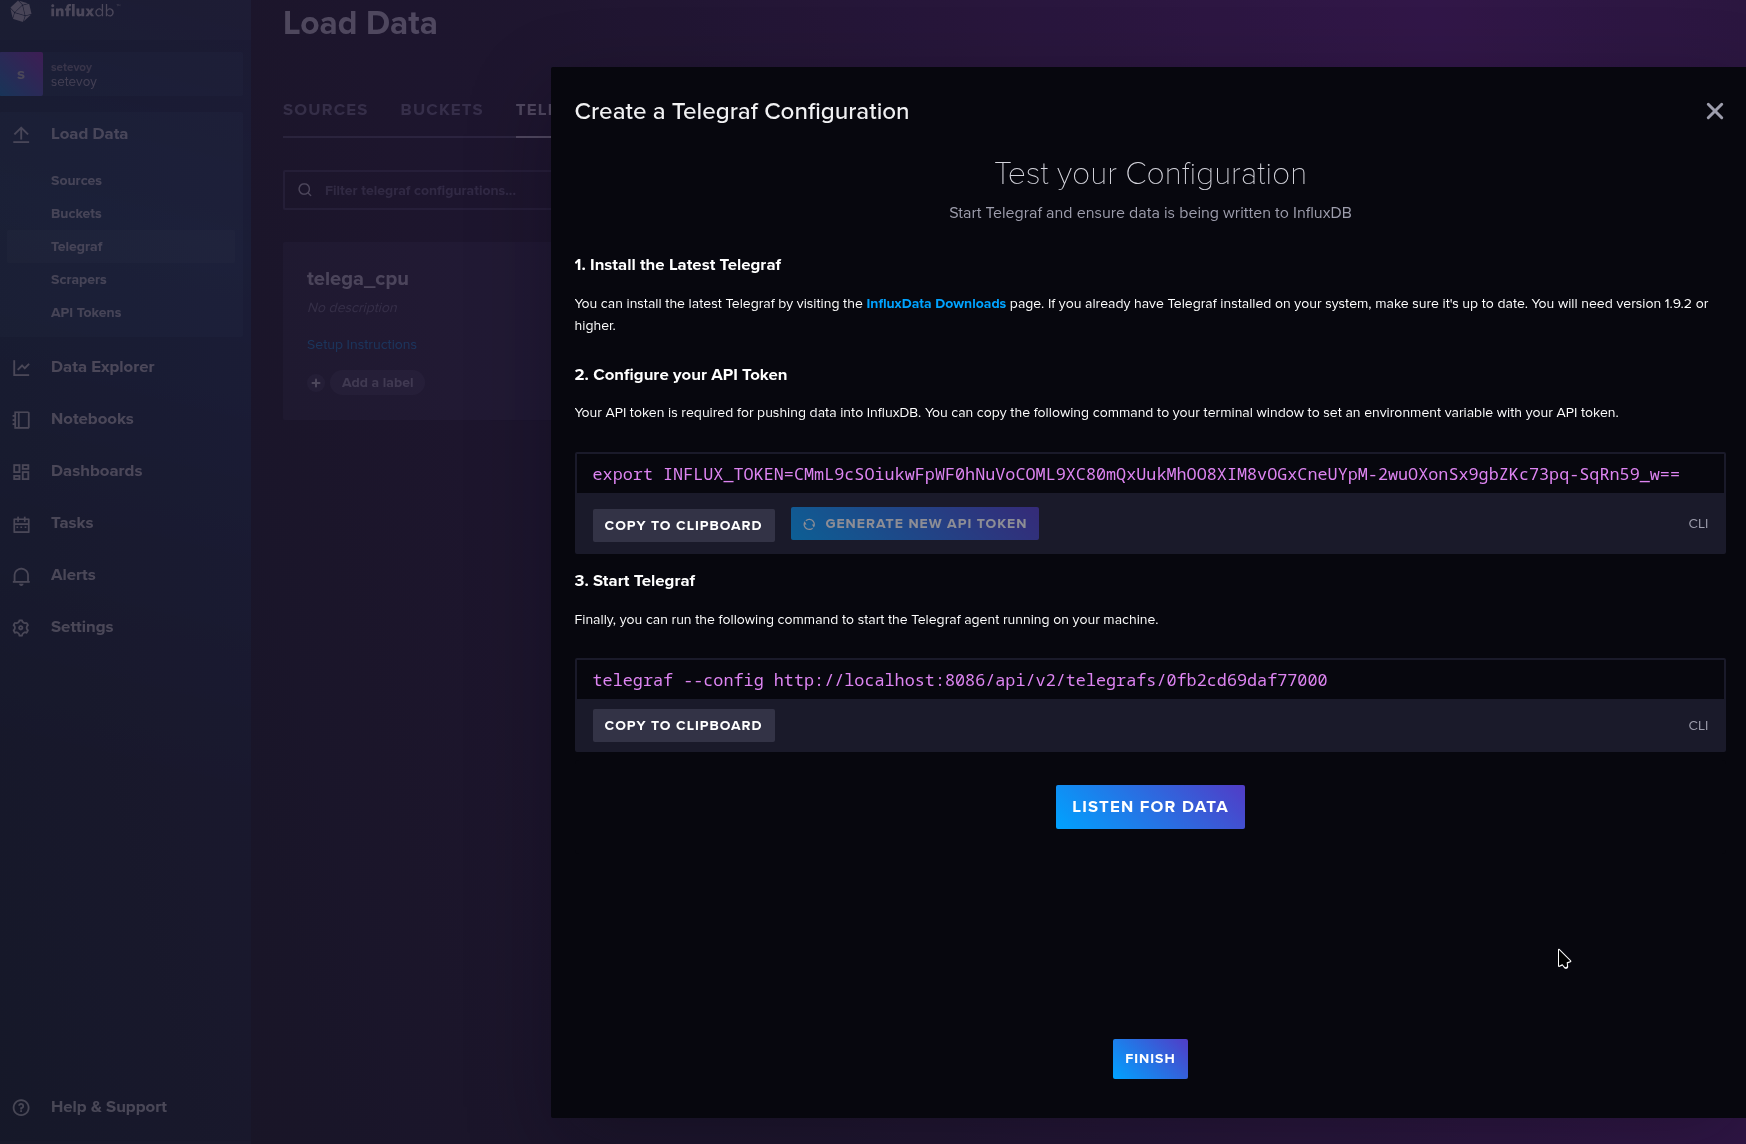Screen dimensions: 1746x1144
Task: Click Finish to complete setup
Action: tap(1149, 1059)
